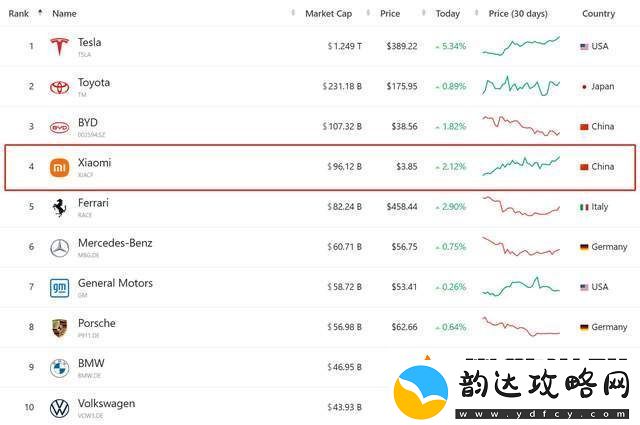Sort by the Price column header
The height and width of the screenshot is (425, 640).
pos(390,13)
